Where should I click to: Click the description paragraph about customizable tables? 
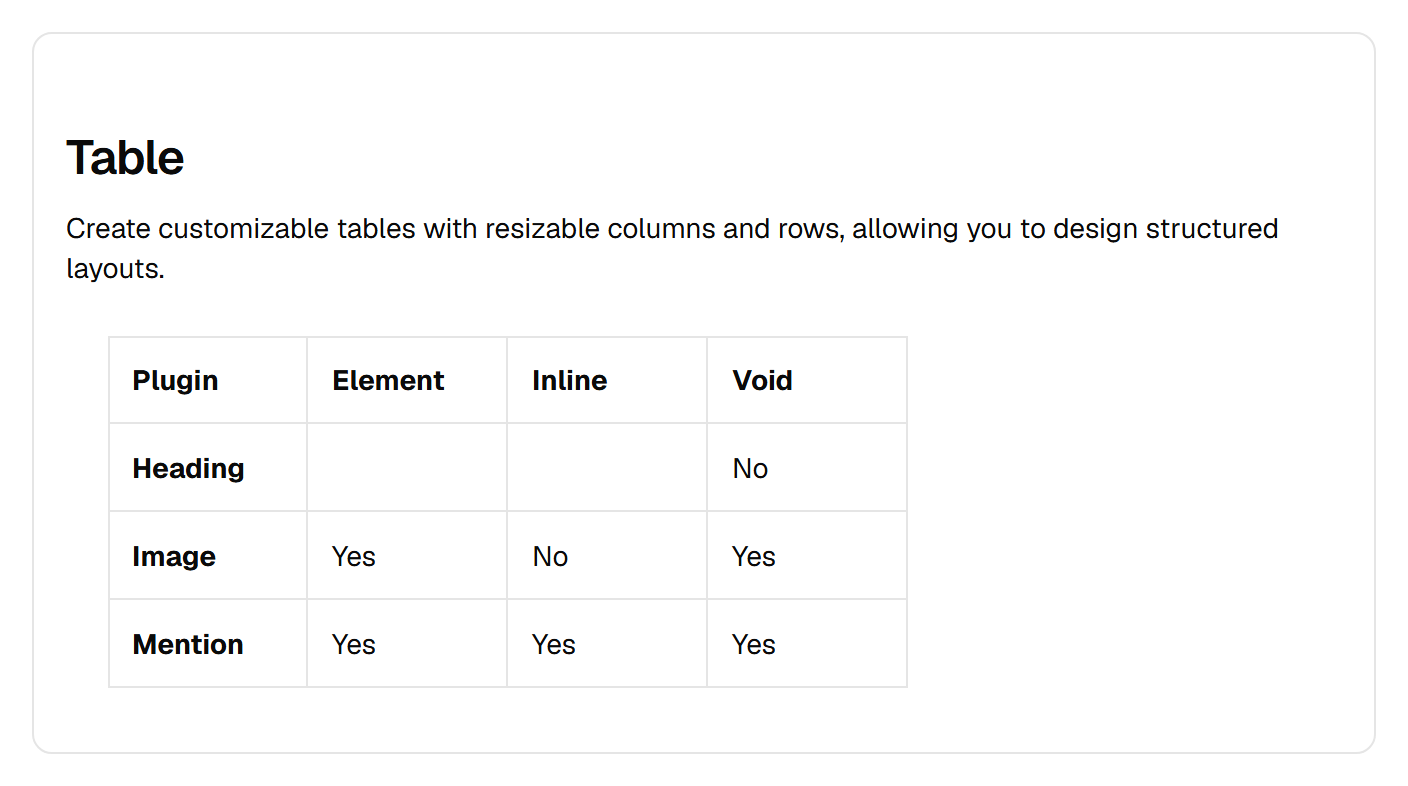672,248
